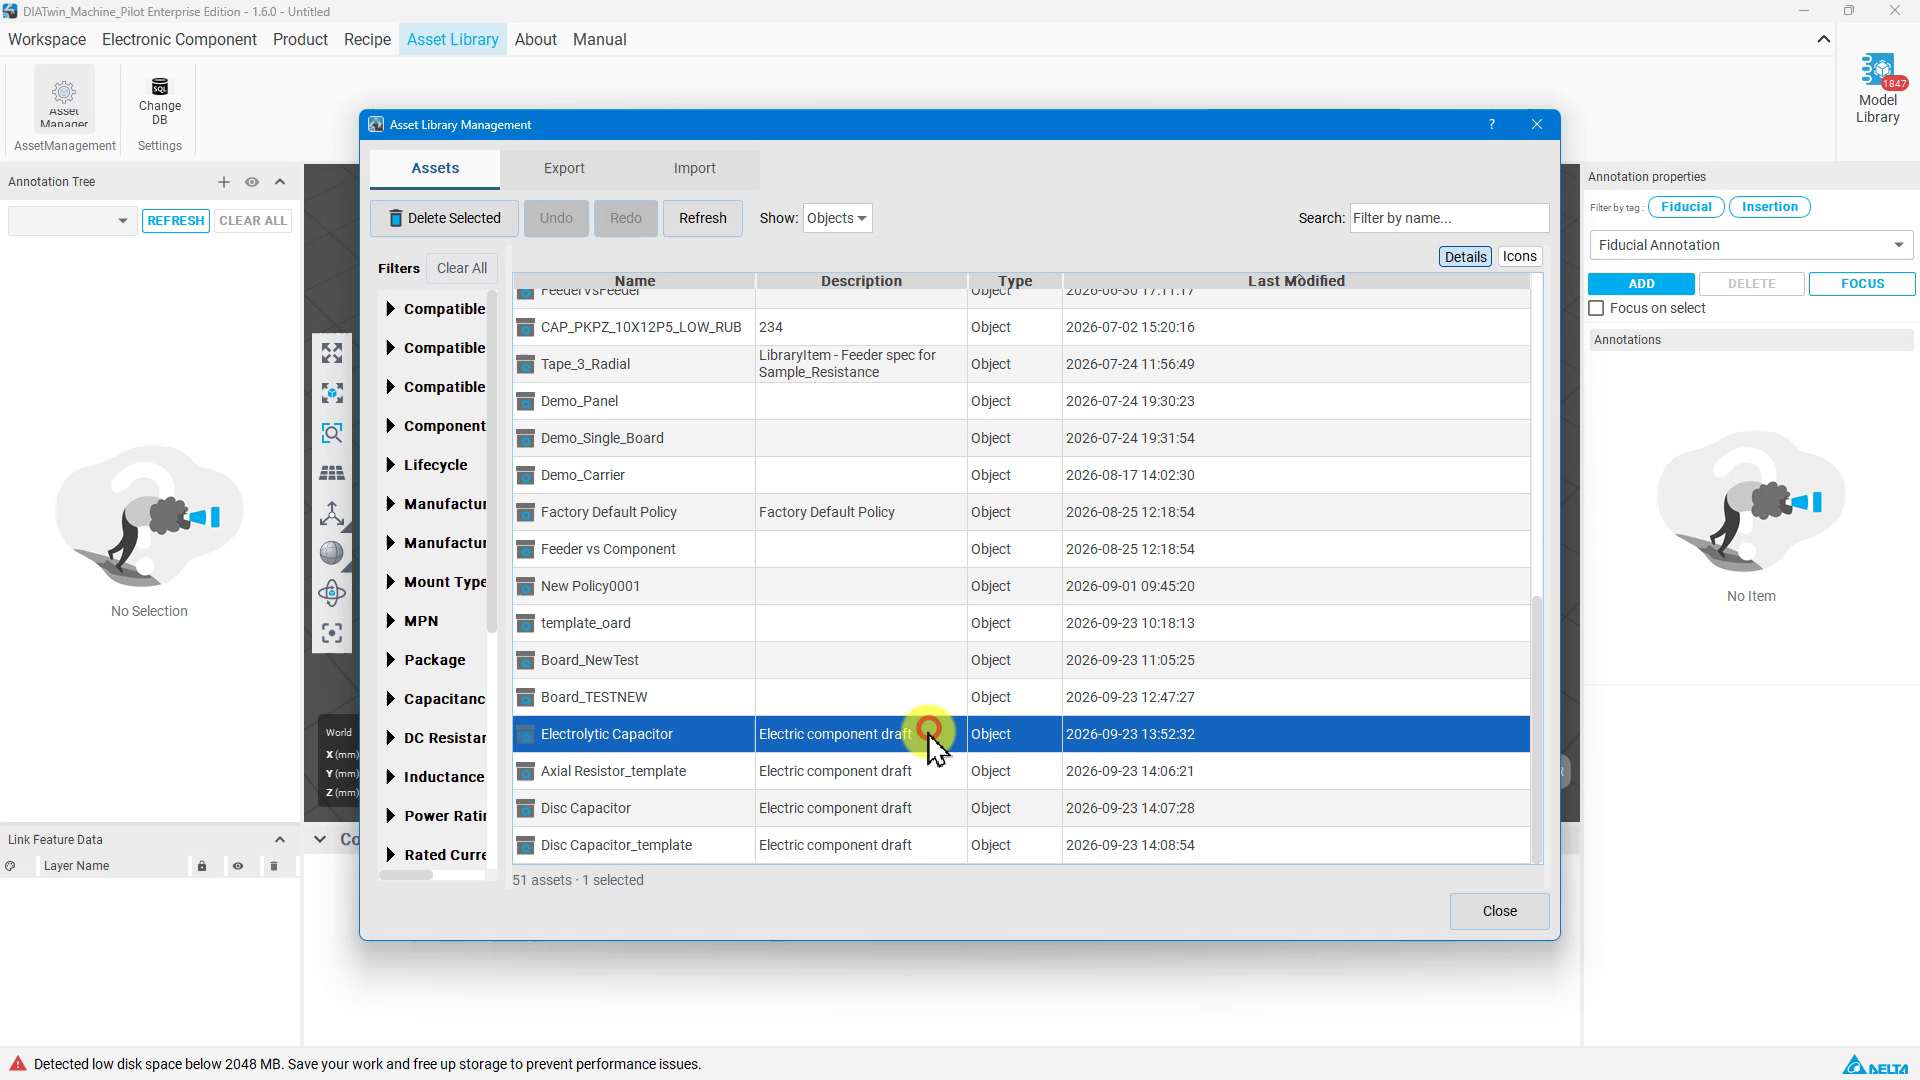The image size is (1920, 1080).
Task: Expand the Mount Type filter
Action: click(390, 582)
